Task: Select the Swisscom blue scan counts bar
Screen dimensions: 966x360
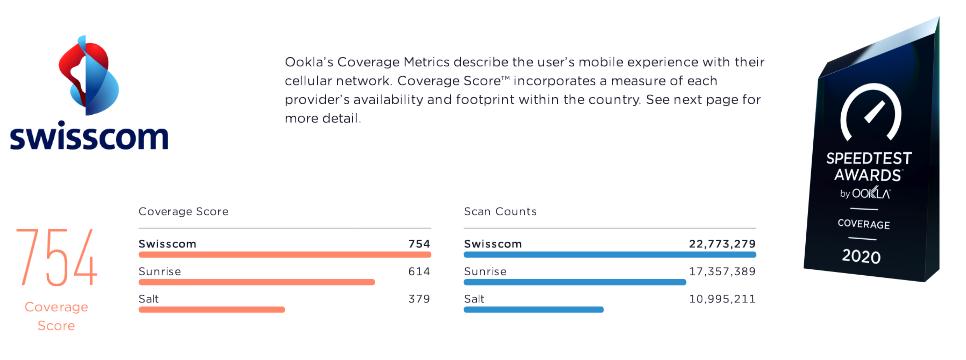Action: point(609,254)
